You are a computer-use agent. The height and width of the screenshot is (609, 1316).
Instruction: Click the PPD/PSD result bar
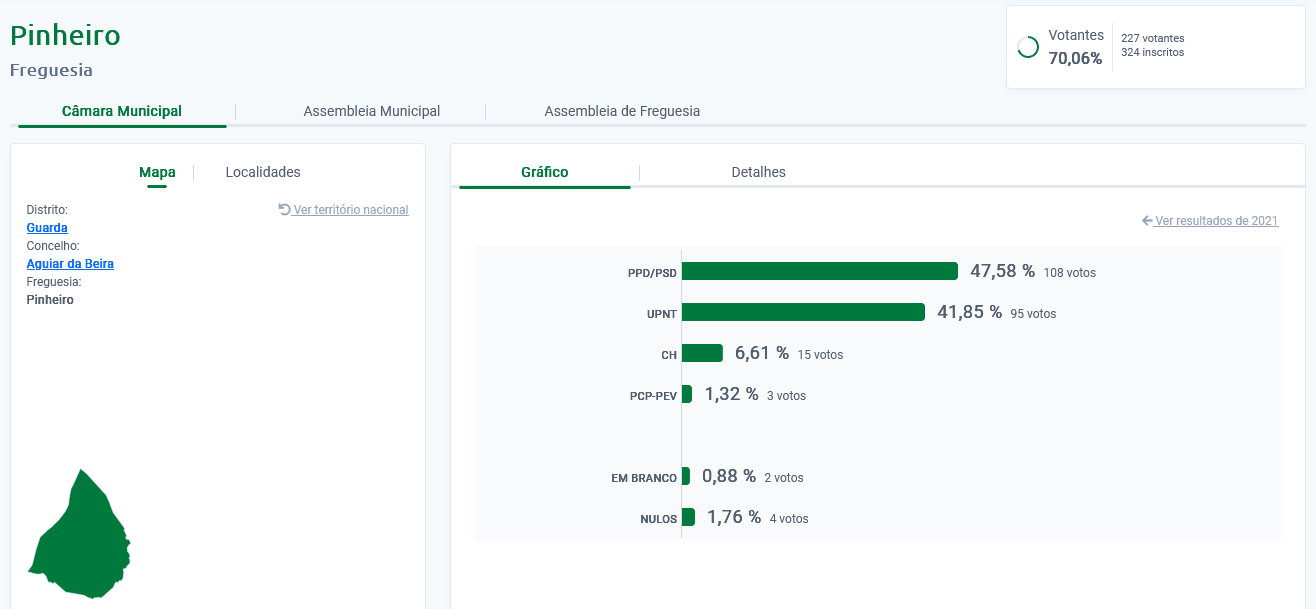point(819,271)
